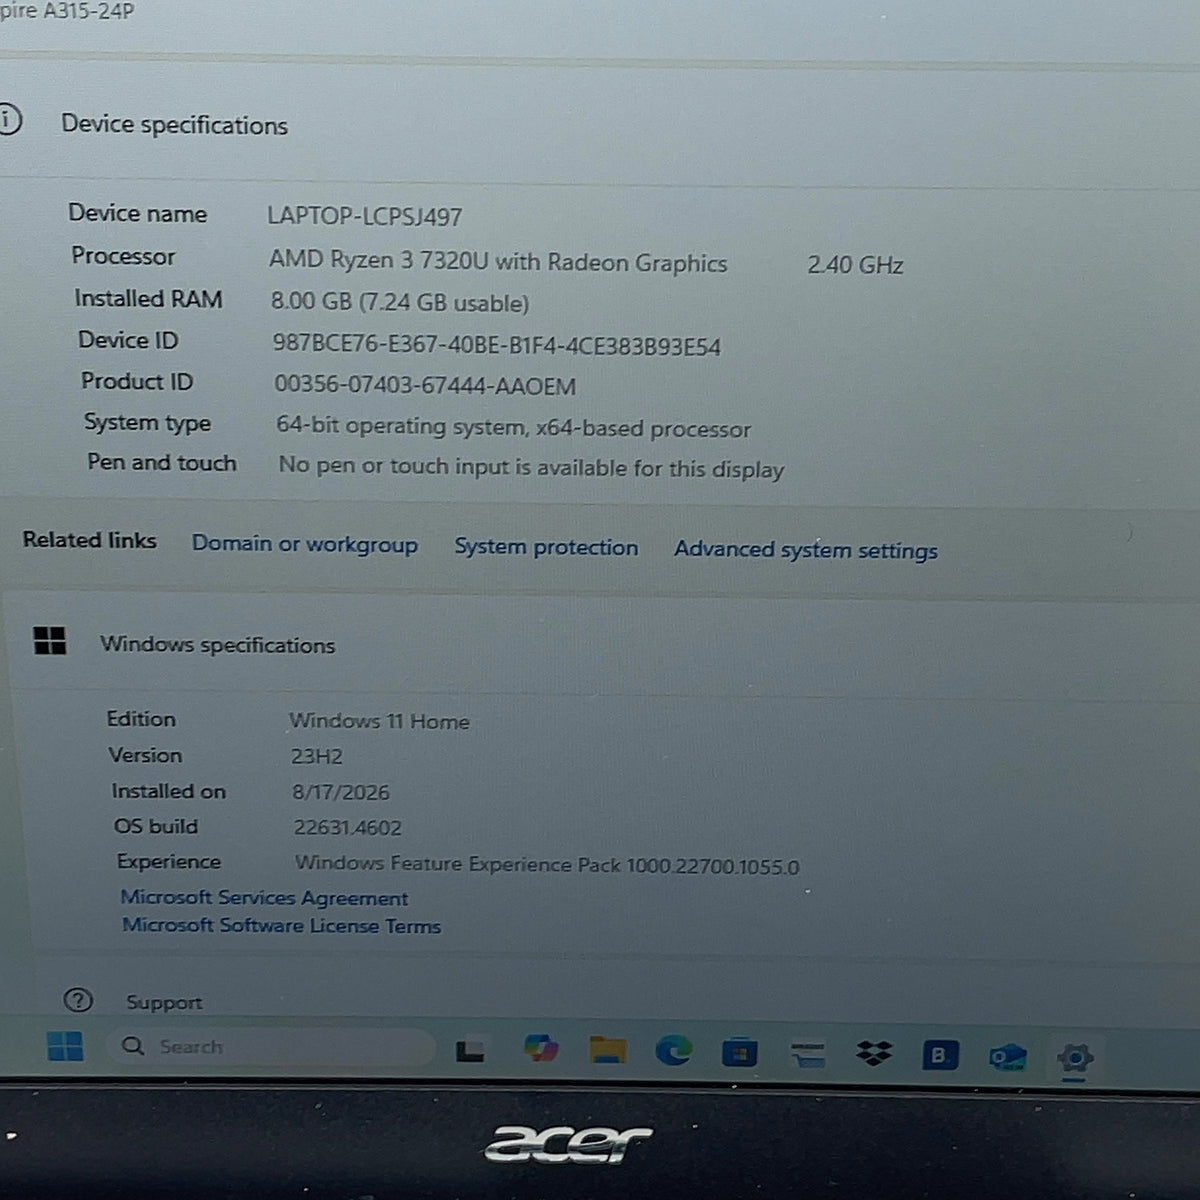The image size is (1200, 1200).
Task: Open the Domain or workgroup link
Action: [x=305, y=544]
